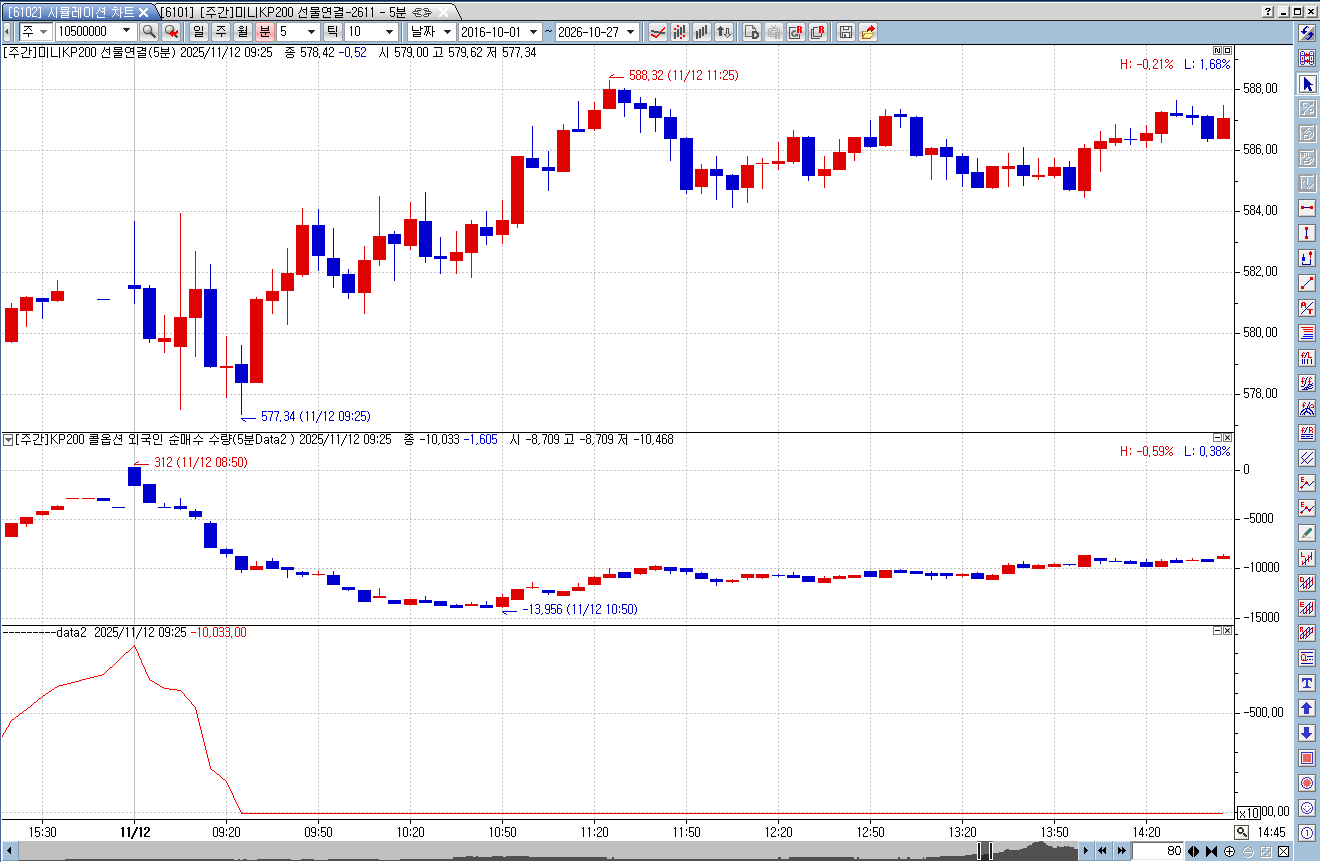The height and width of the screenshot is (862, 1320).
Task: Close the data2 indicator panel
Action: pyautogui.click(x=1228, y=631)
